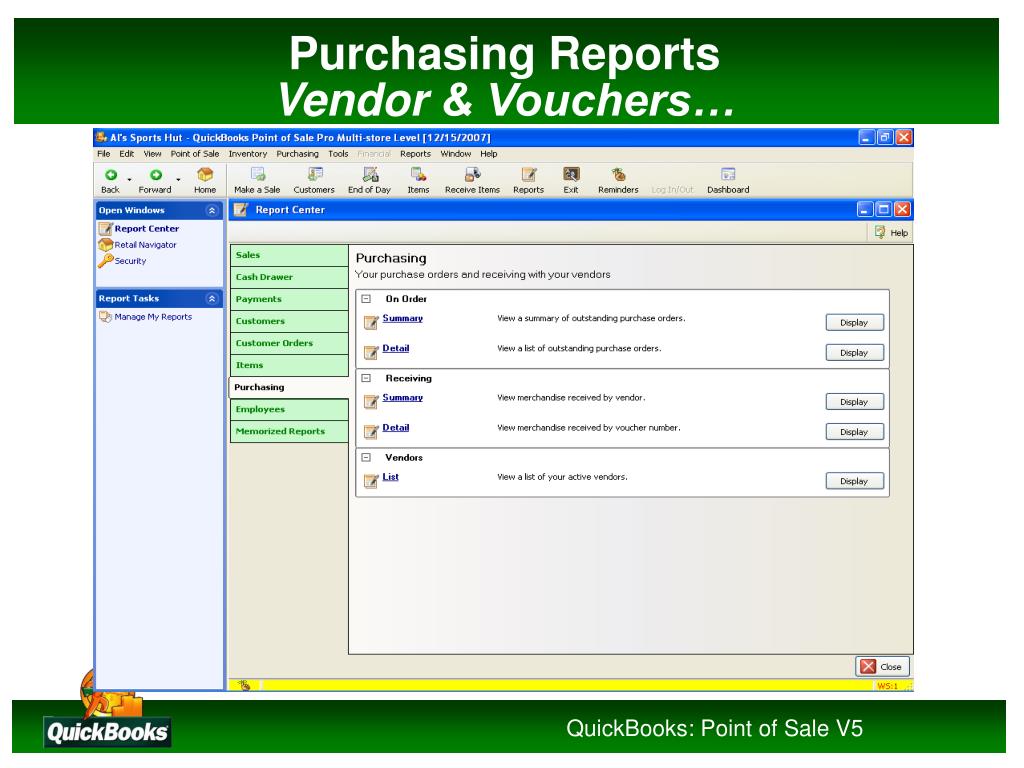Select the Cash Drawer report category
Image resolution: width=1024 pixels, height=768 pixels.
pos(289,278)
